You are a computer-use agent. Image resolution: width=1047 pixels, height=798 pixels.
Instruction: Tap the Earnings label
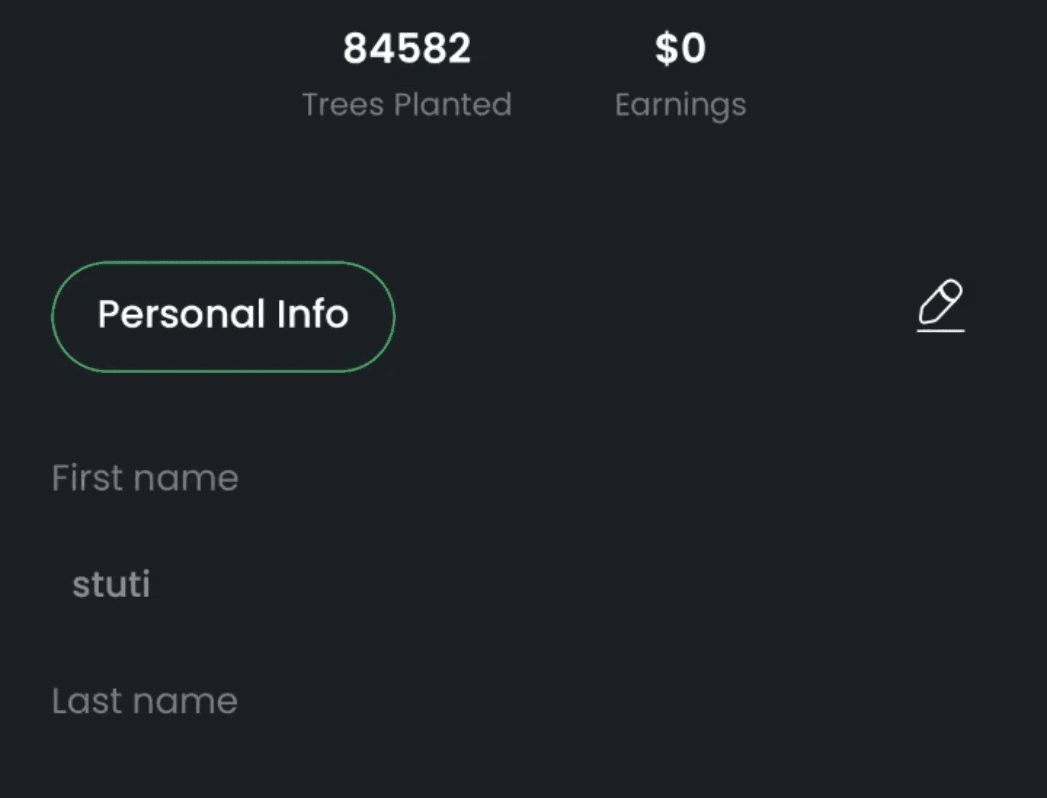coord(680,104)
